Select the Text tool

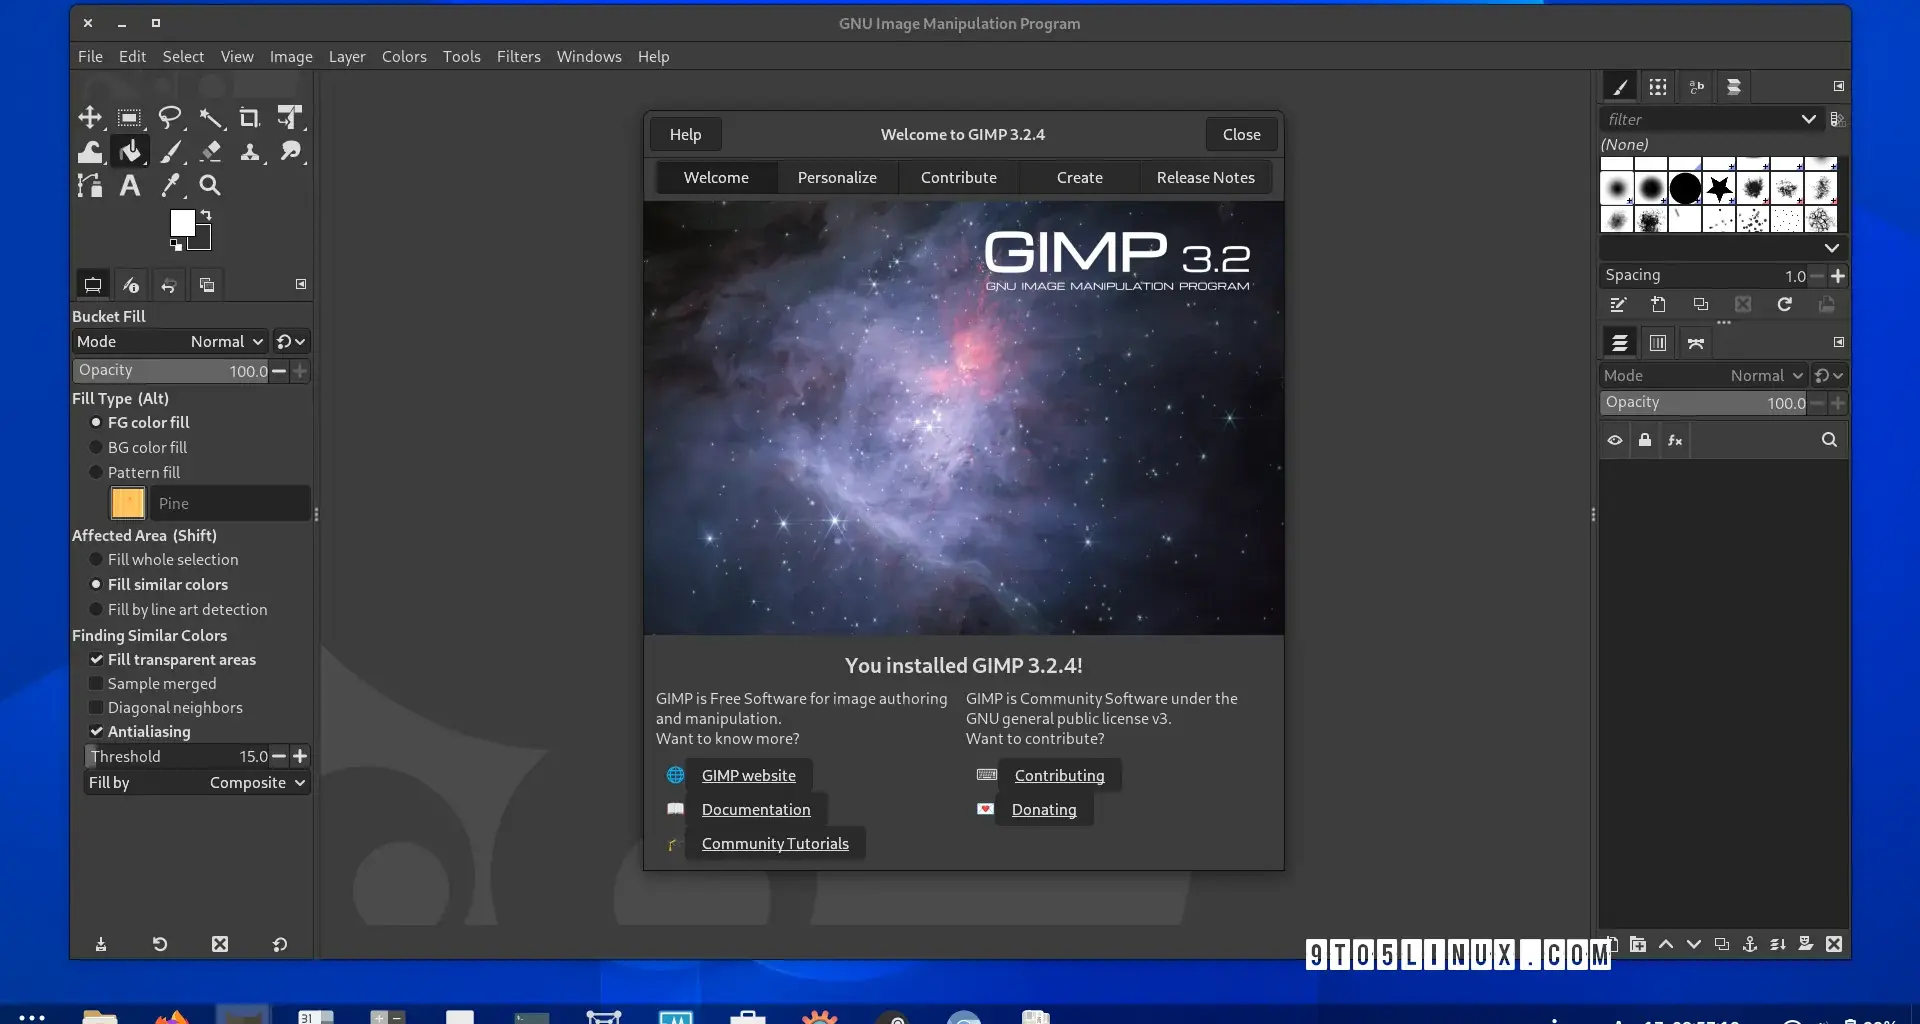(129, 185)
